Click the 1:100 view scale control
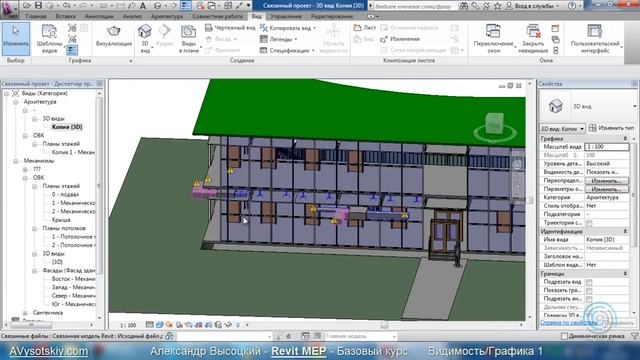 pos(128,325)
